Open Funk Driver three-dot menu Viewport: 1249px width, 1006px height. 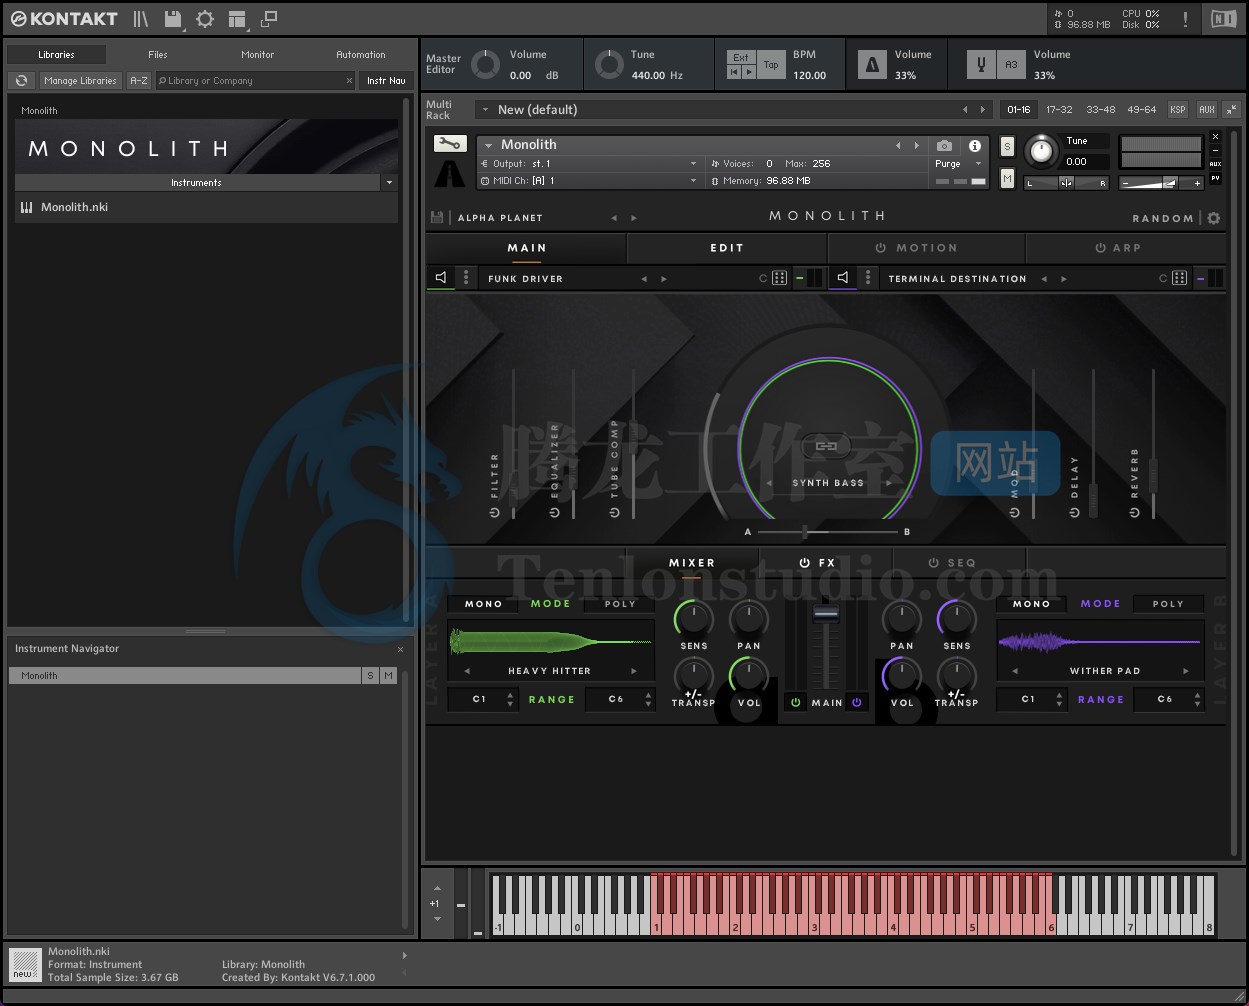click(x=466, y=278)
